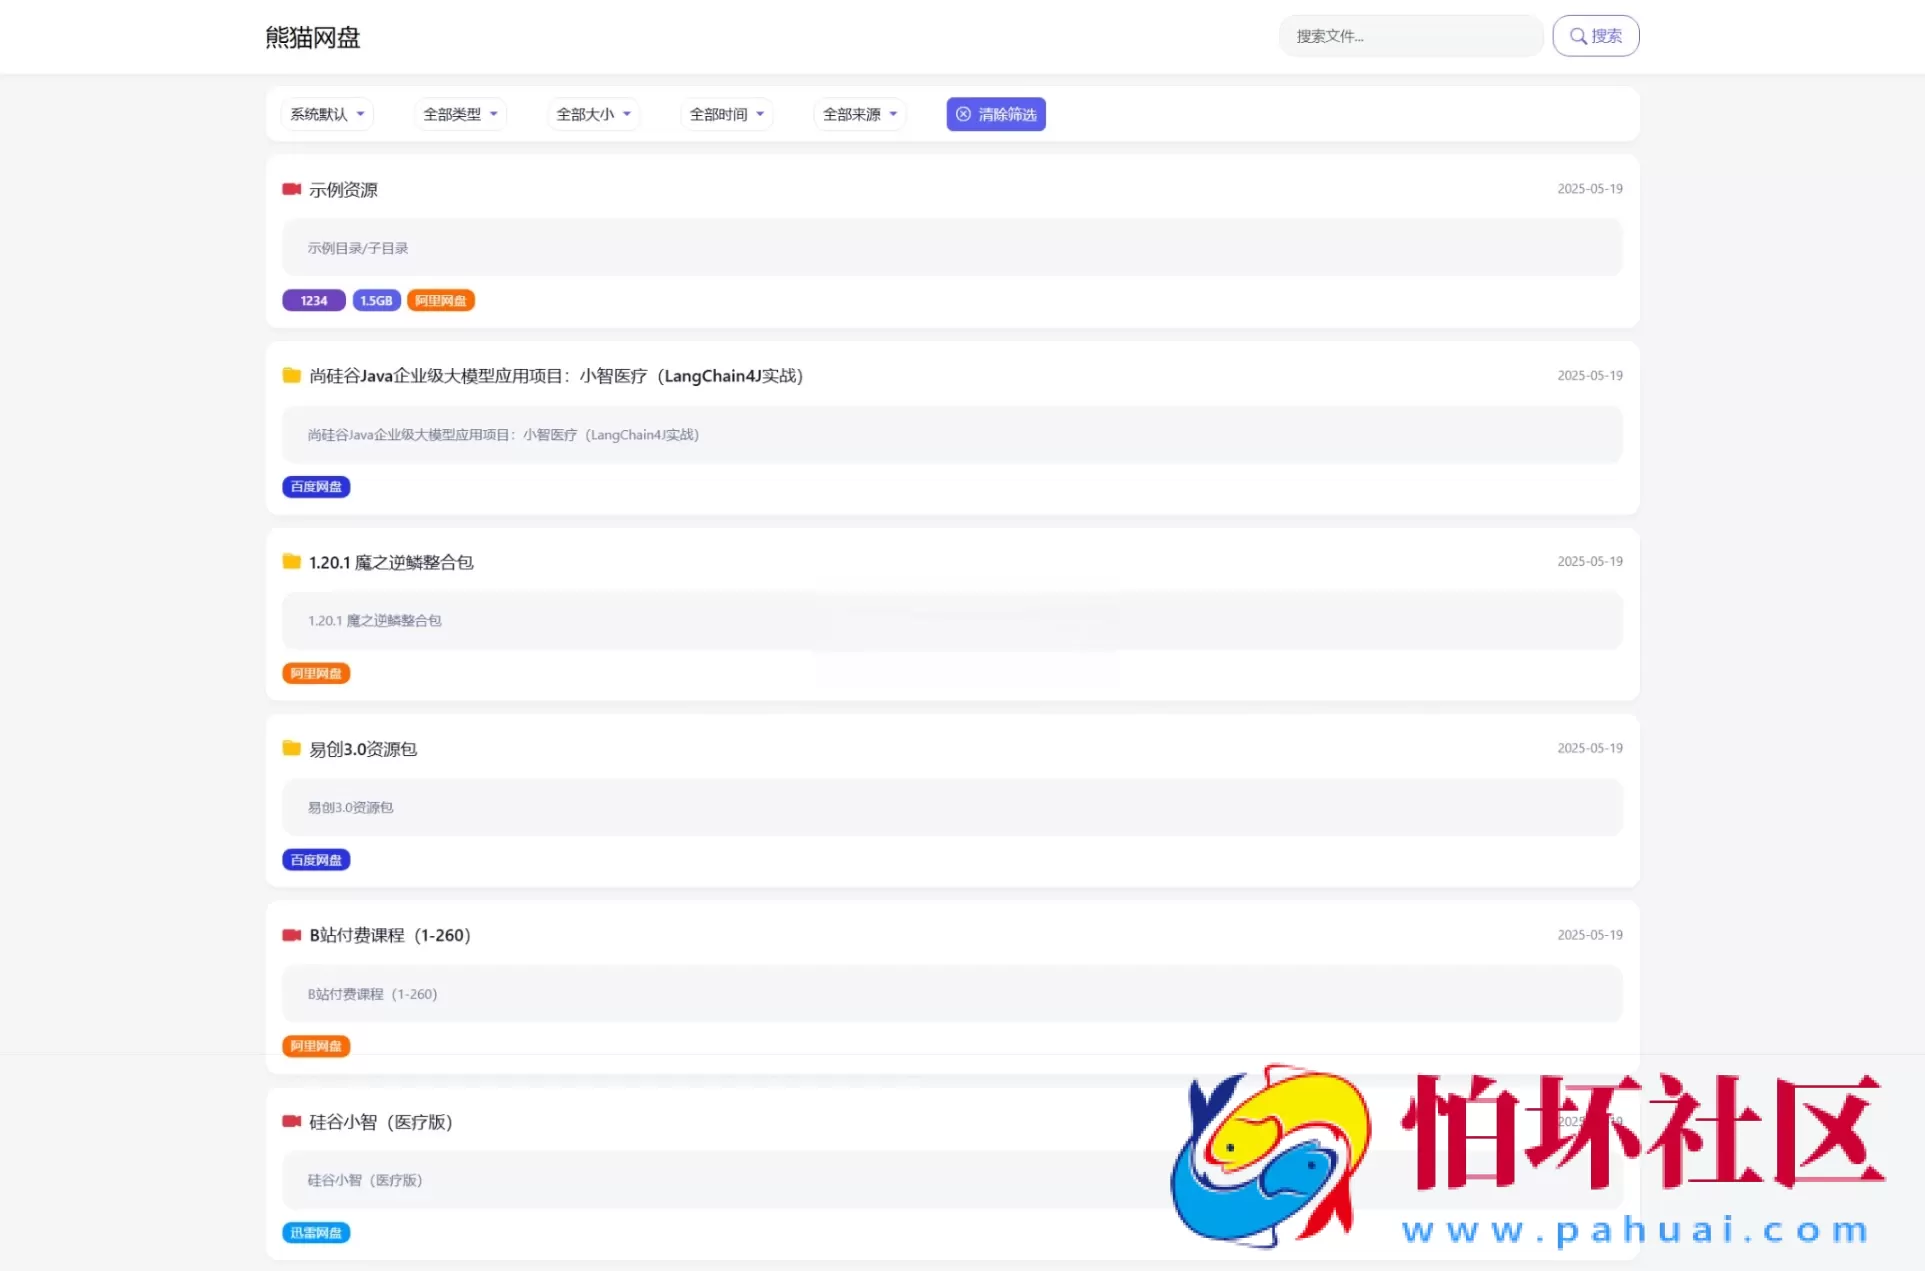This screenshot has width=1925, height=1271.
Task: Click the folder icon next to 易创3.0资源包
Action: click(x=291, y=747)
